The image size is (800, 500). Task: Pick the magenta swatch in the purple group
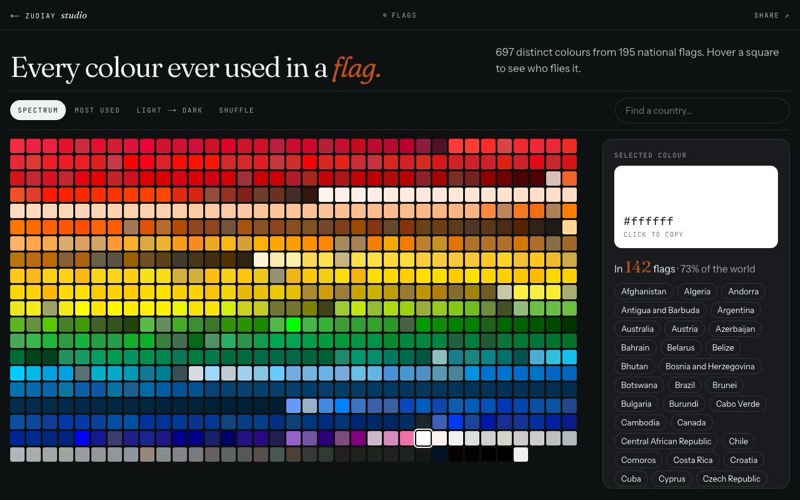tap(358, 438)
